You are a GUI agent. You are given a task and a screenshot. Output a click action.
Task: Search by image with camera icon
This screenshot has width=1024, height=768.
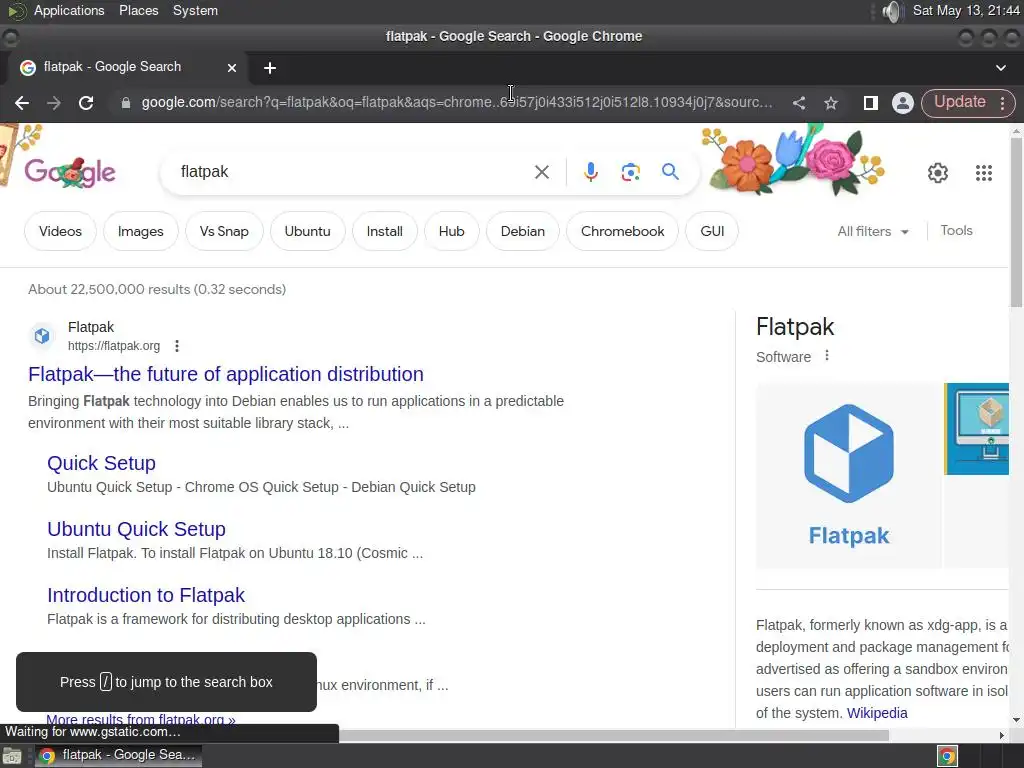click(630, 172)
